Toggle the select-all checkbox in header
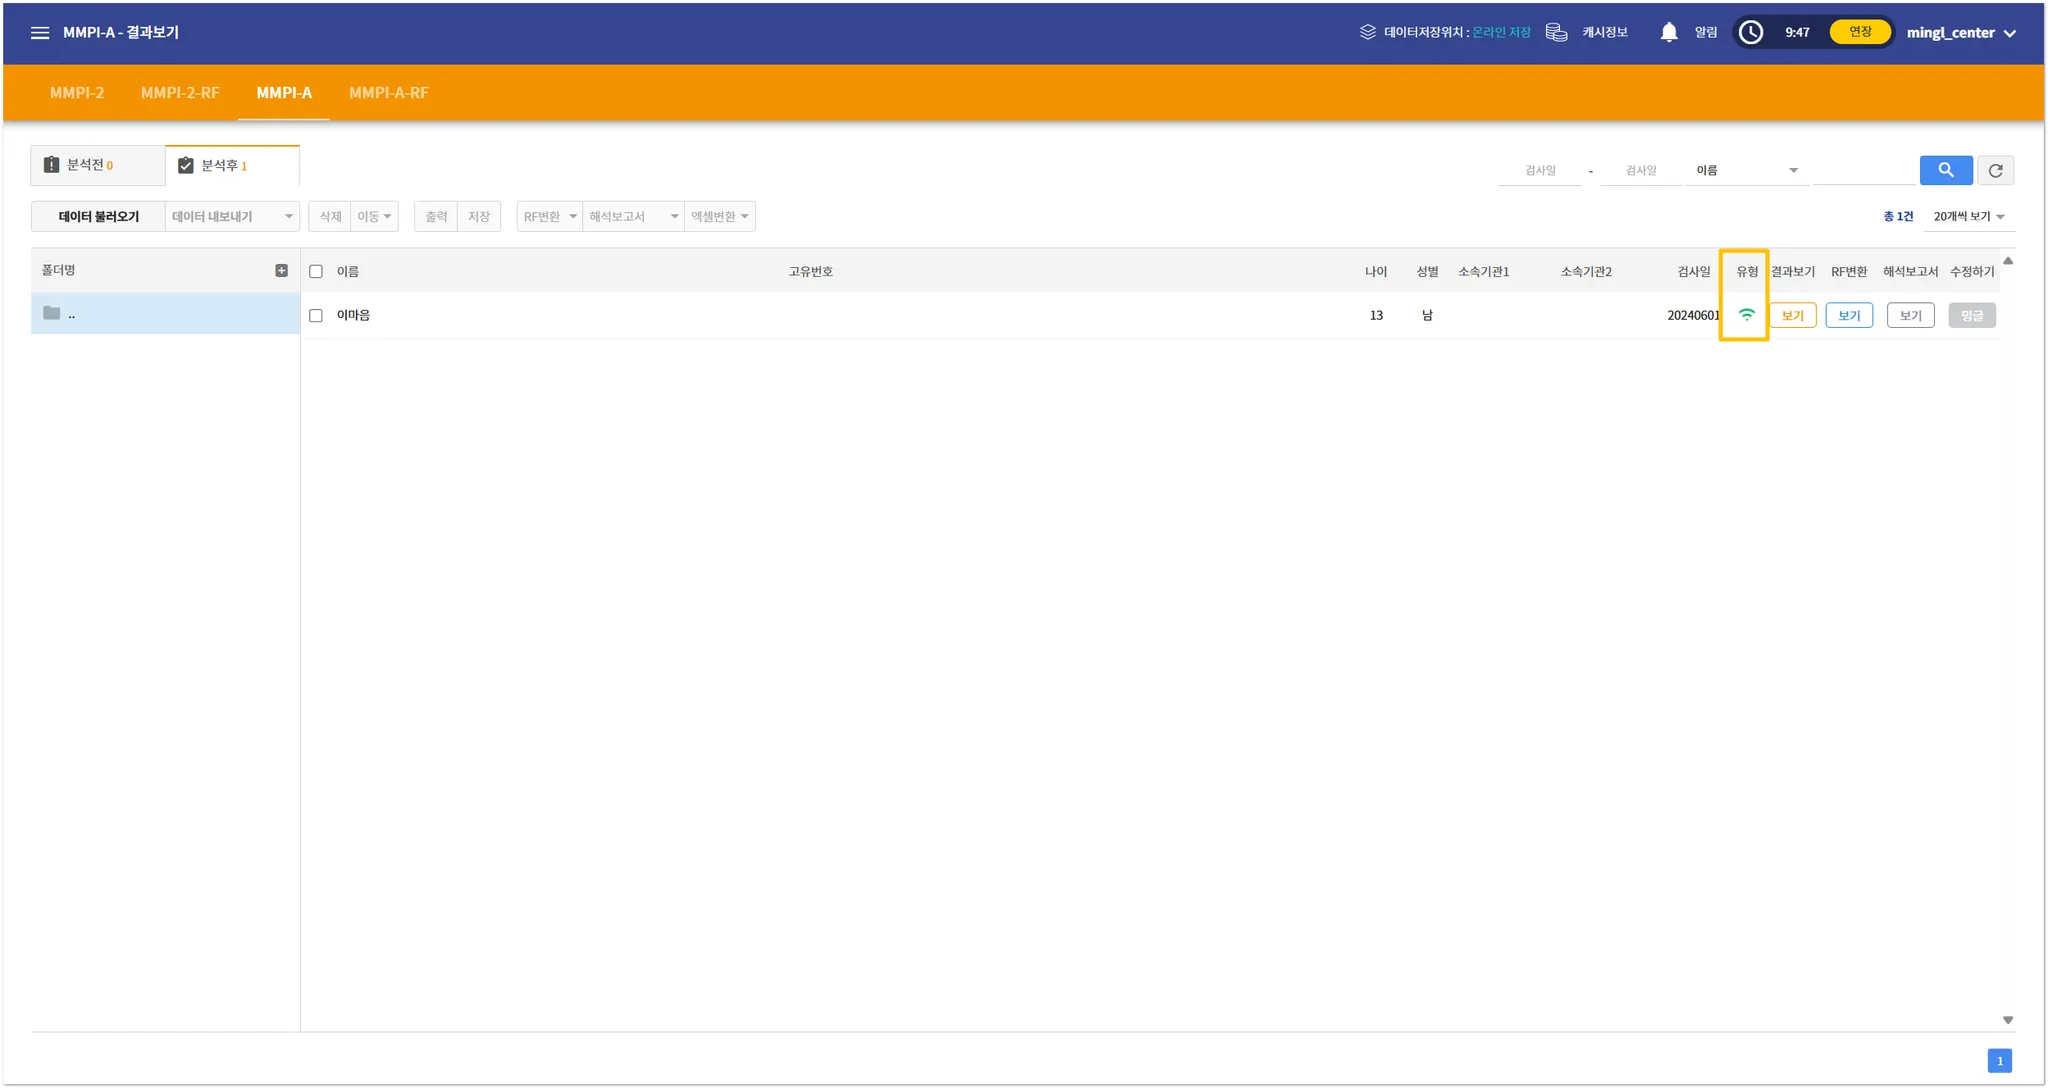 click(316, 272)
